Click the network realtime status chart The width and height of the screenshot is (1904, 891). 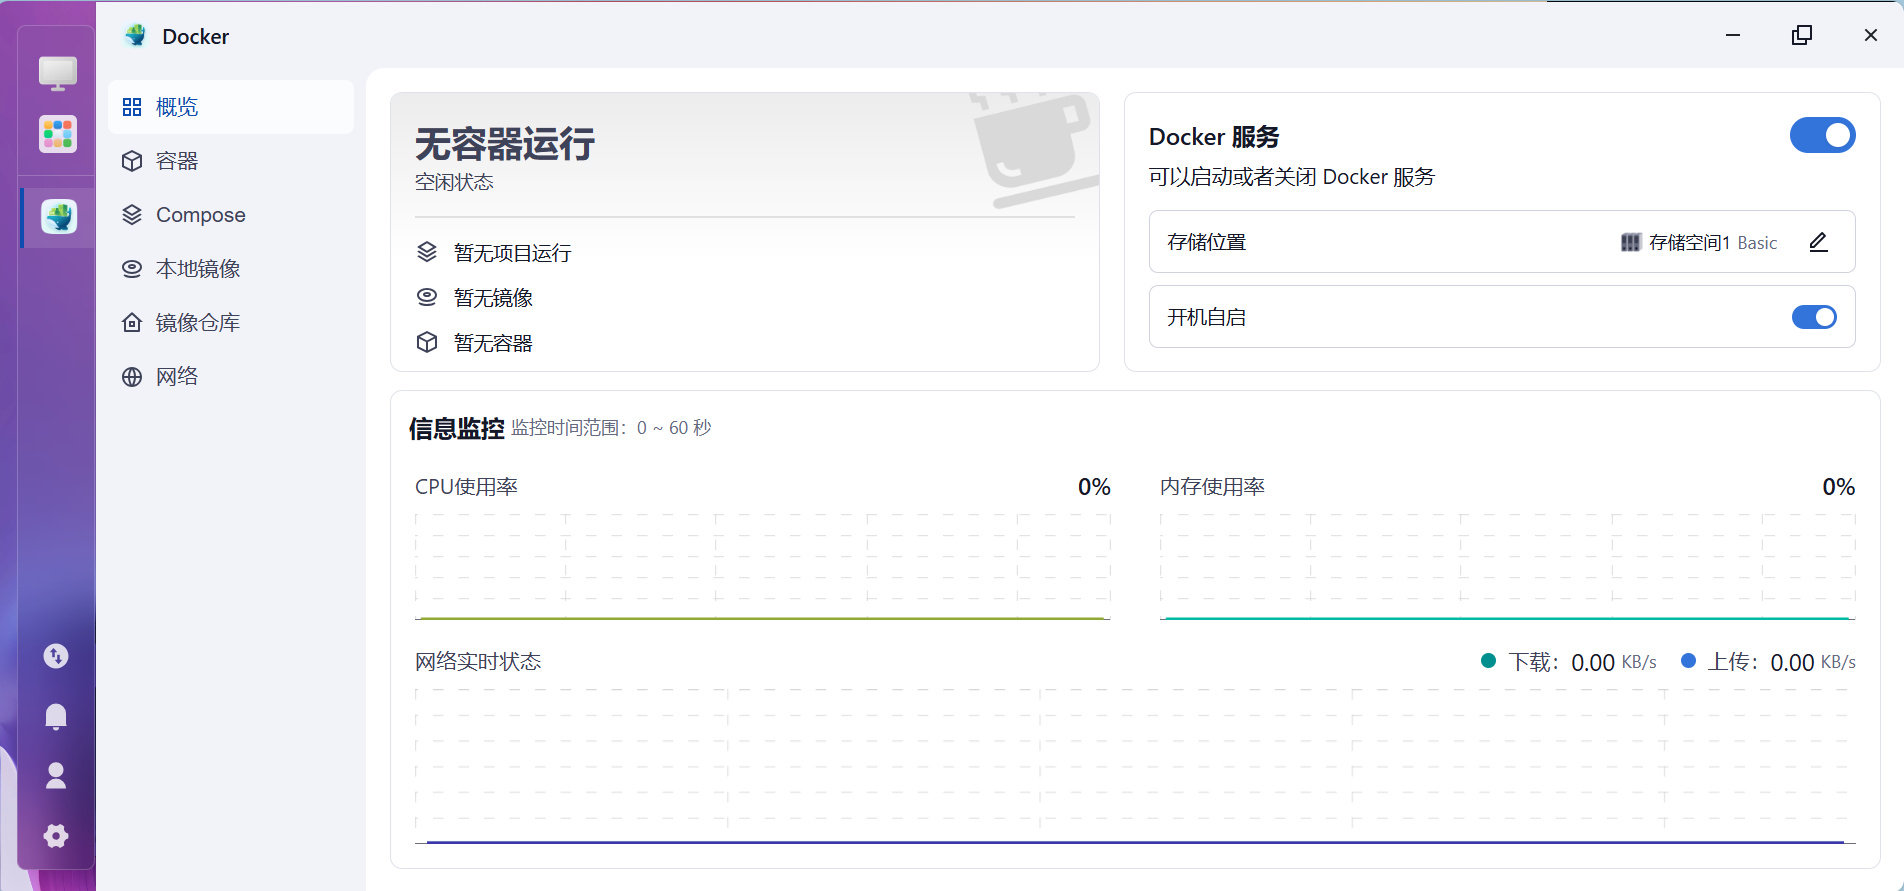[1135, 766]
